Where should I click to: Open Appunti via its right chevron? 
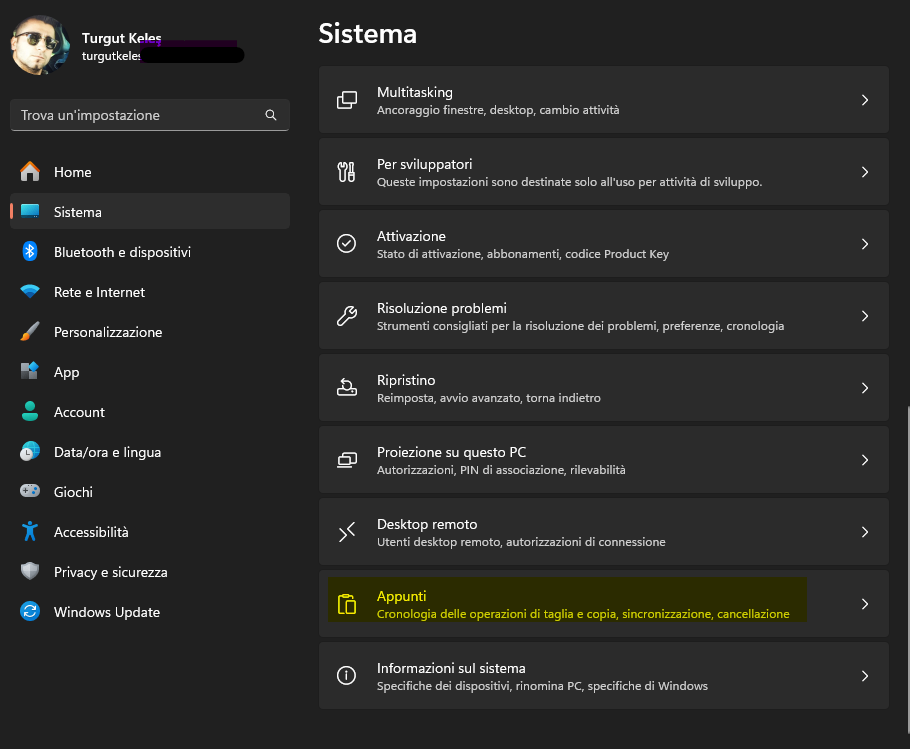(865, 604)
